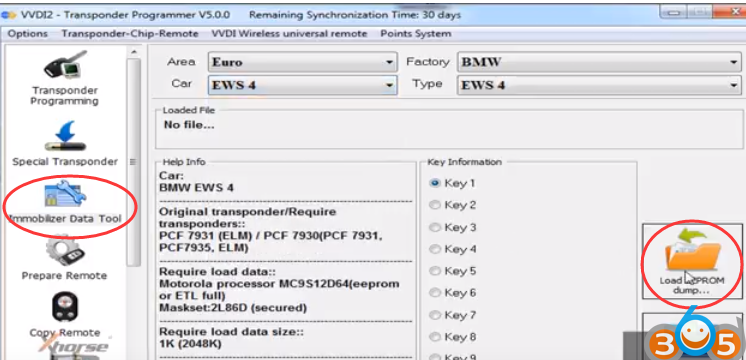Screen dimensions: 746x360
Task: Click the '1K (2048K)' data size text
Action: tap(190, 343)
